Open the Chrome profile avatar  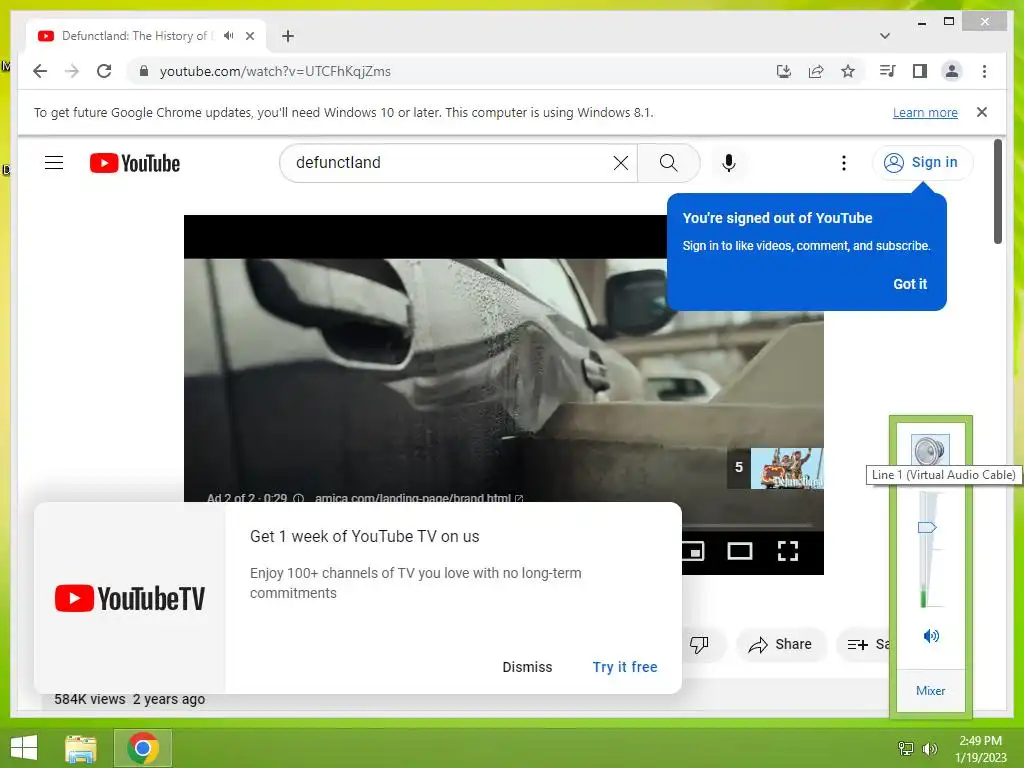pos(952,71)
